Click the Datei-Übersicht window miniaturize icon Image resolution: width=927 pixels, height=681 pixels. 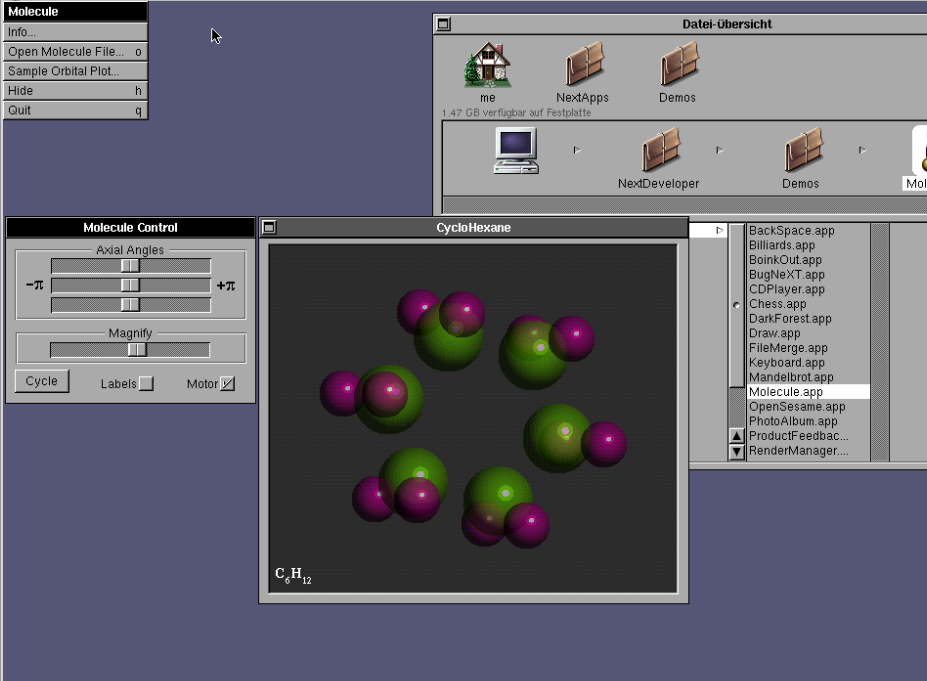444,24
